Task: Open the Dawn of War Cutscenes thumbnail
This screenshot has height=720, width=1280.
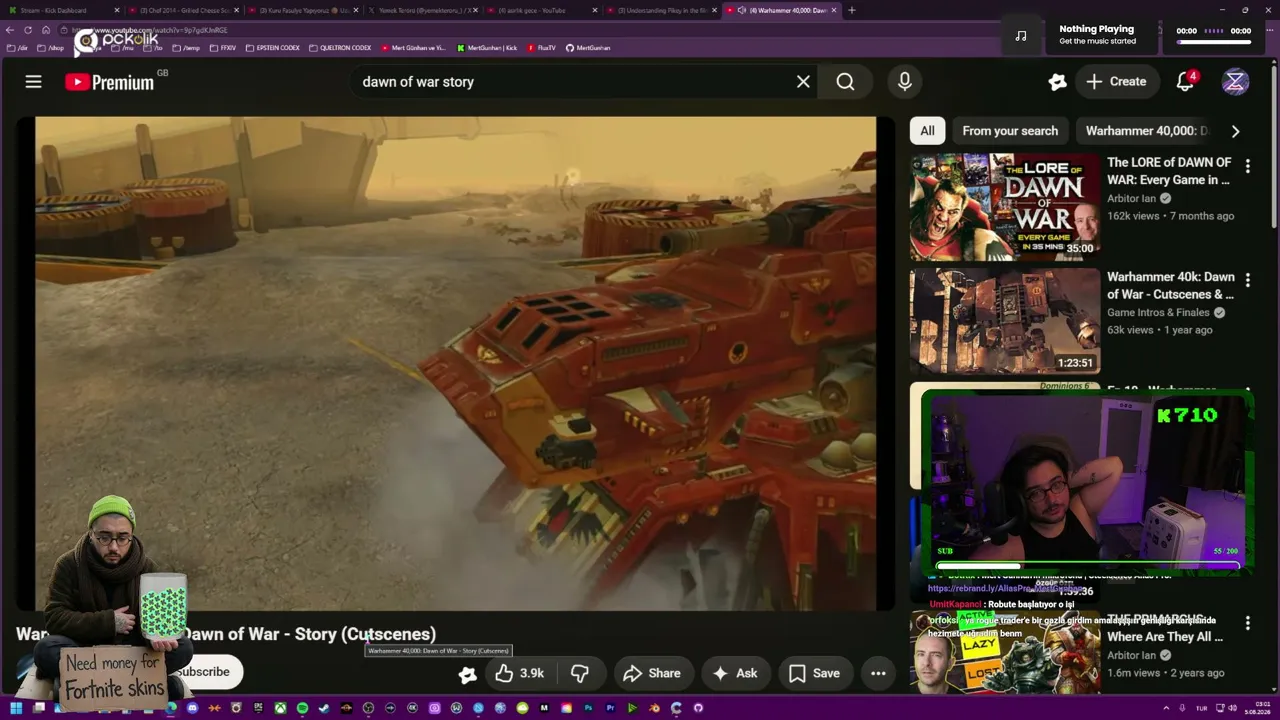Action: (x=1005, y=321)
